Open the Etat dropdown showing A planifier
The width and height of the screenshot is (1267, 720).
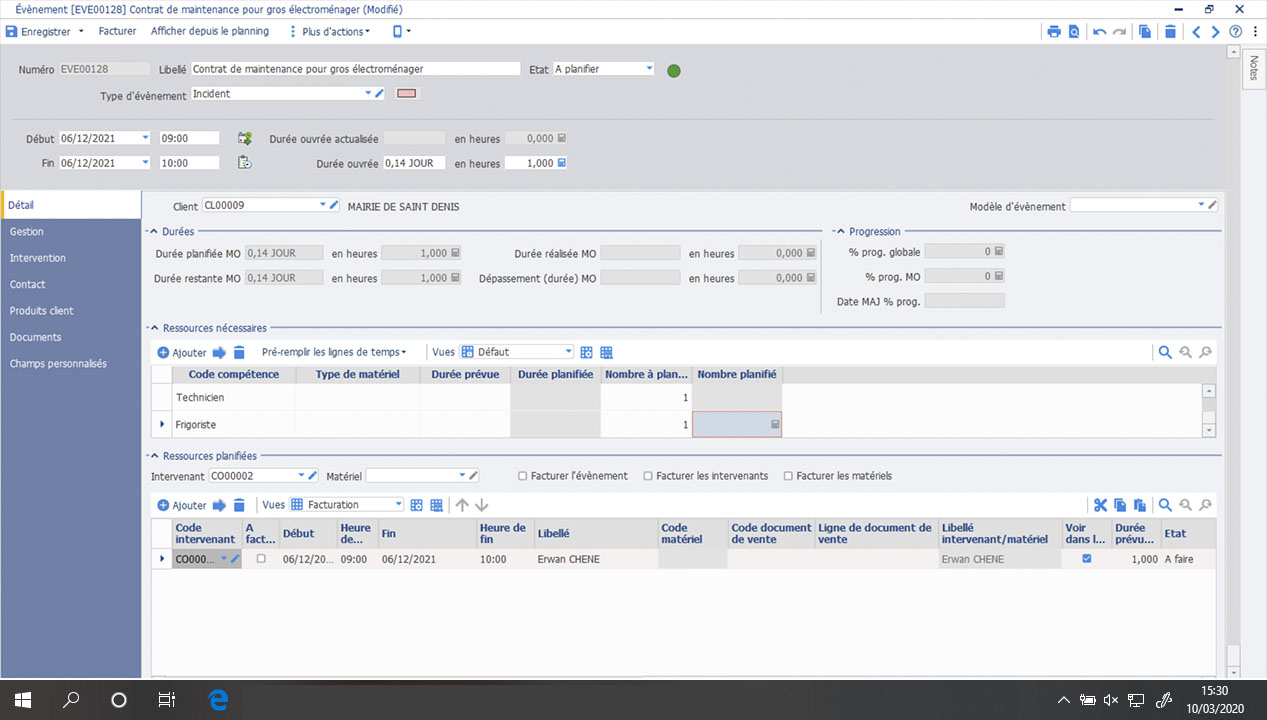coord(649,69)
